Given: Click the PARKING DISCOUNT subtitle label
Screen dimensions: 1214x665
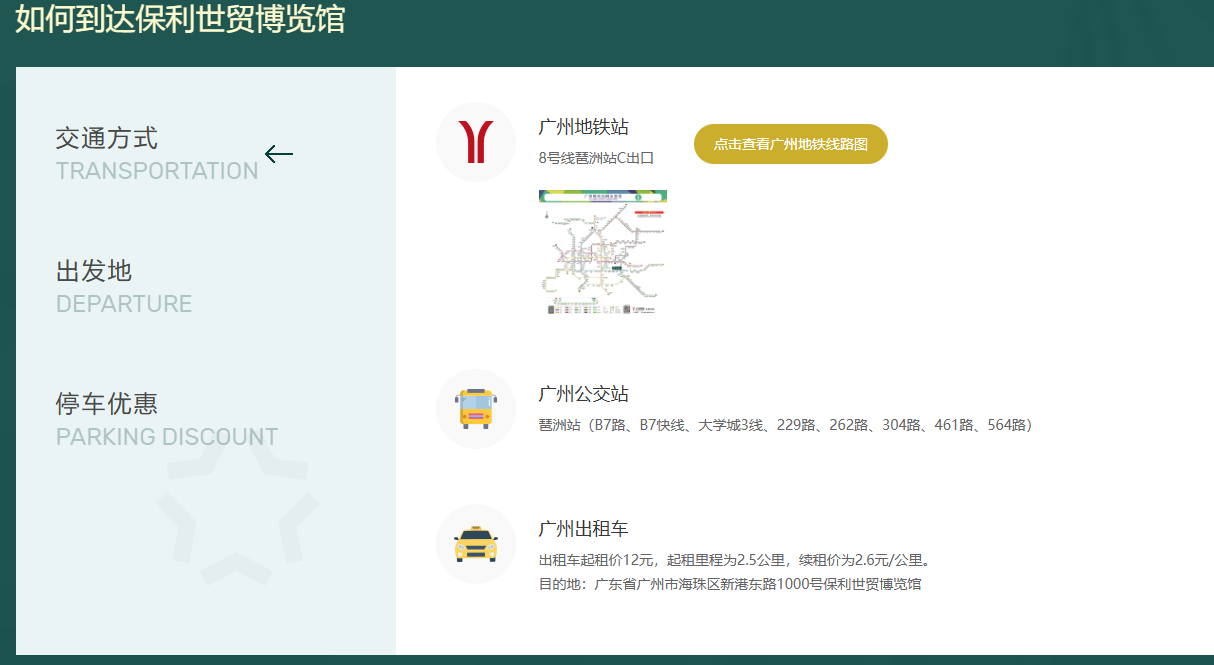Looking at the screenshot, I should (x=167, y=437).
